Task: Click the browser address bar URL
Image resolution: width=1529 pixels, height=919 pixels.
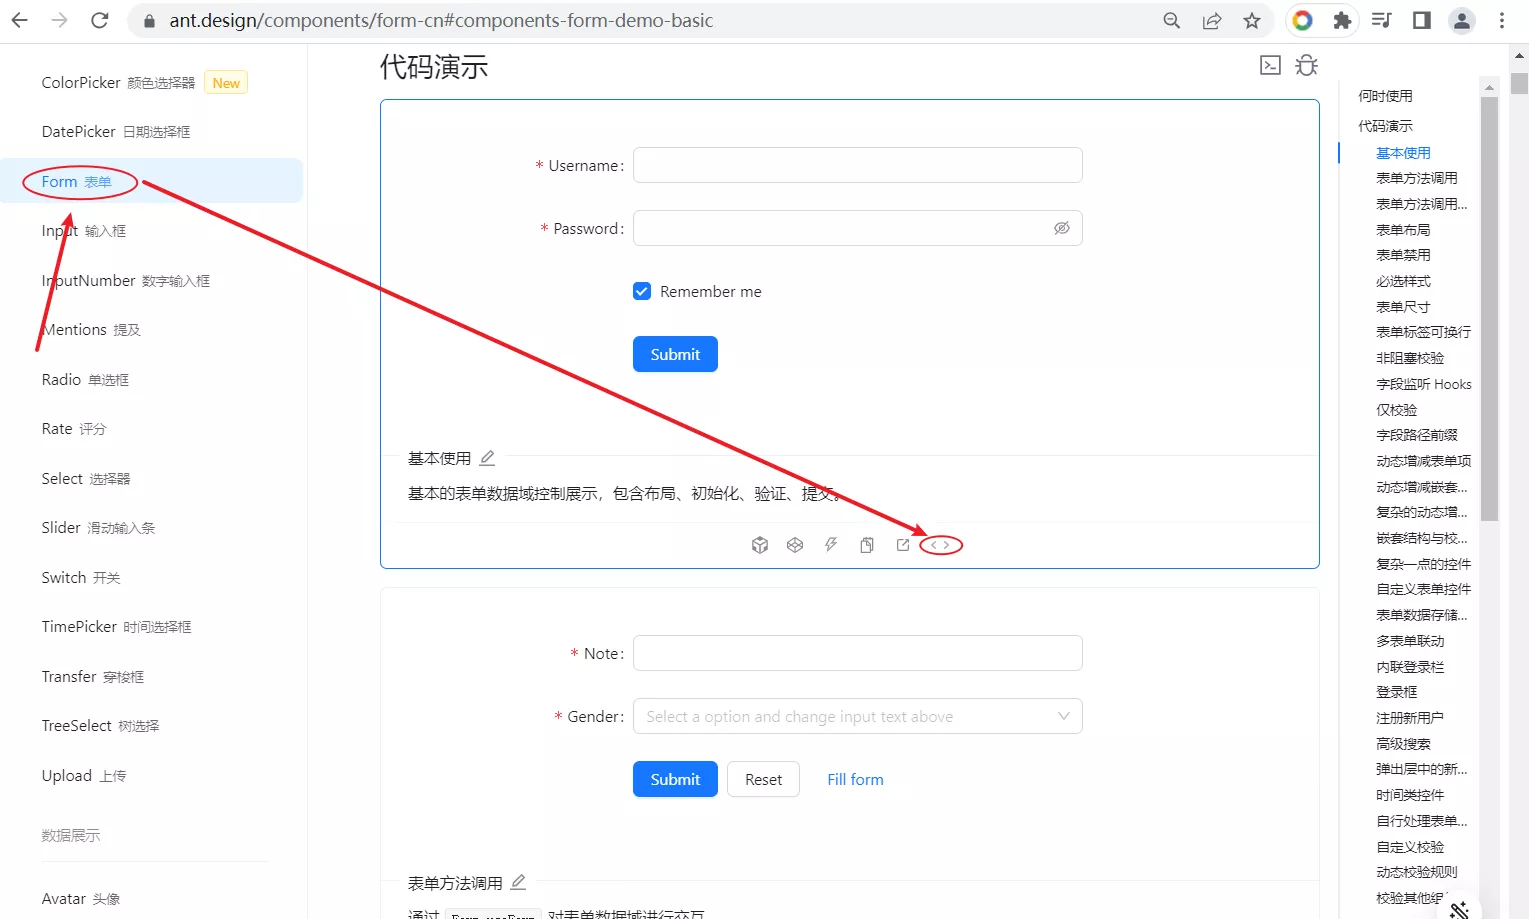Action: coord(441,20)
